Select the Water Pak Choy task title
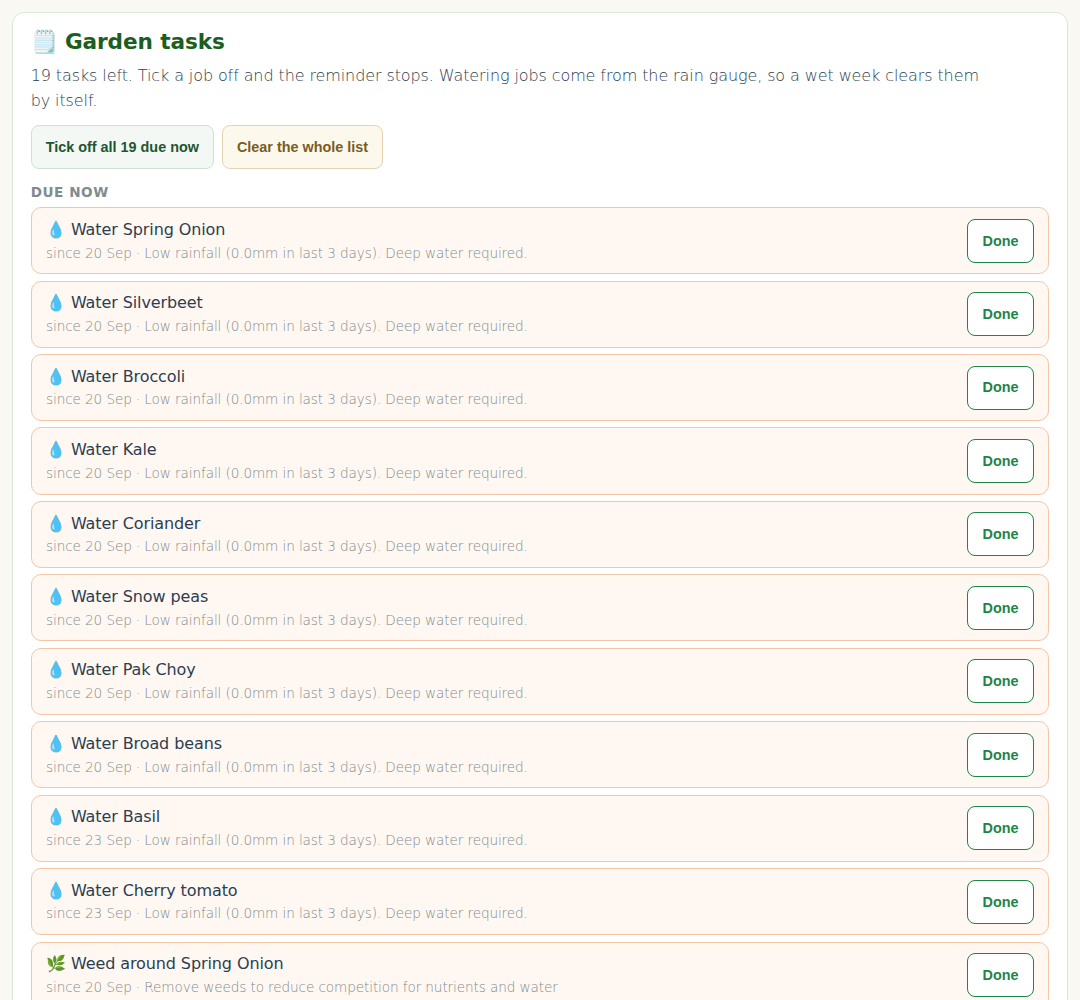1080x1000 pixels. coord(134,669)
